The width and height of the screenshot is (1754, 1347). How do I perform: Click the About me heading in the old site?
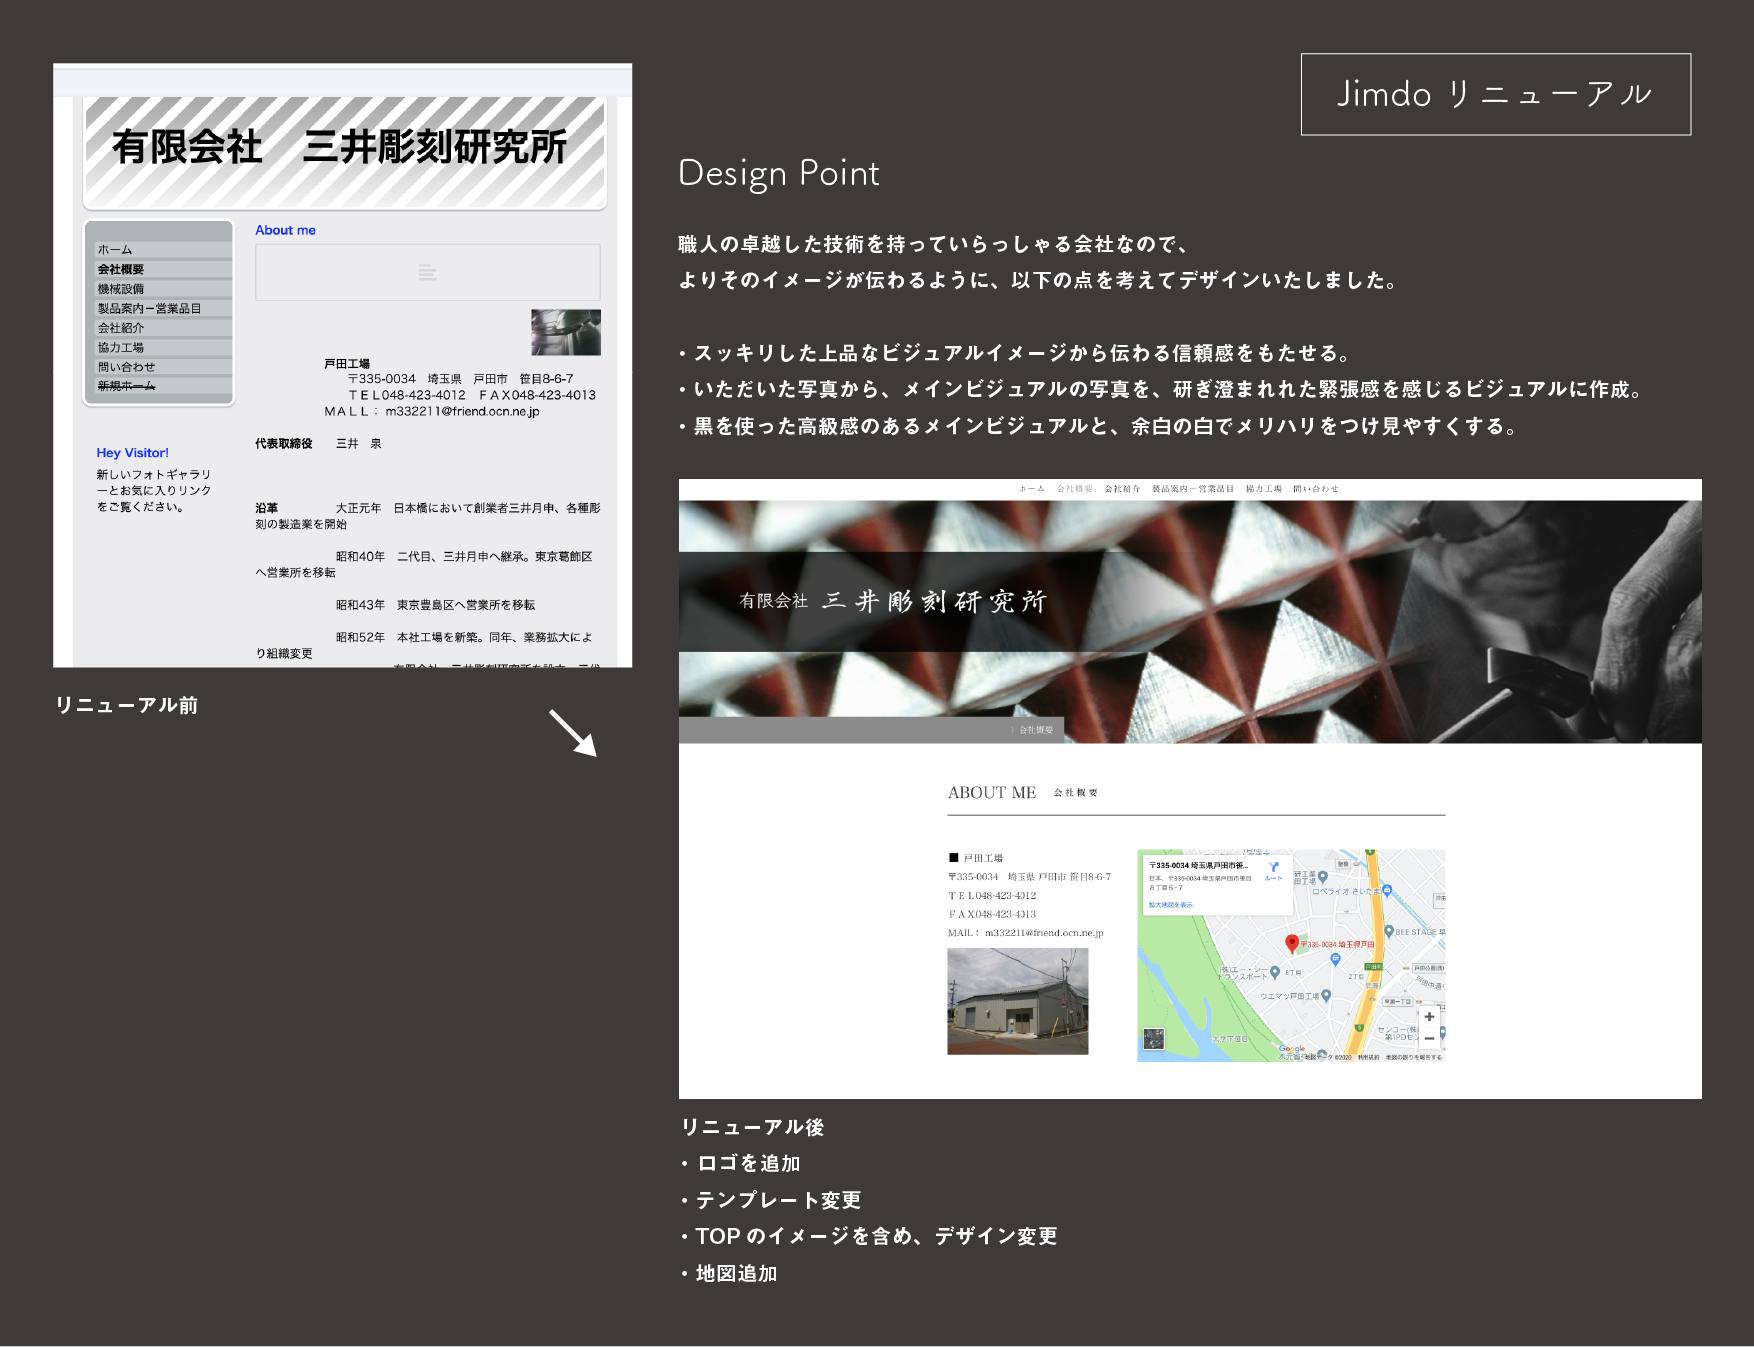[x=285, y=230]
